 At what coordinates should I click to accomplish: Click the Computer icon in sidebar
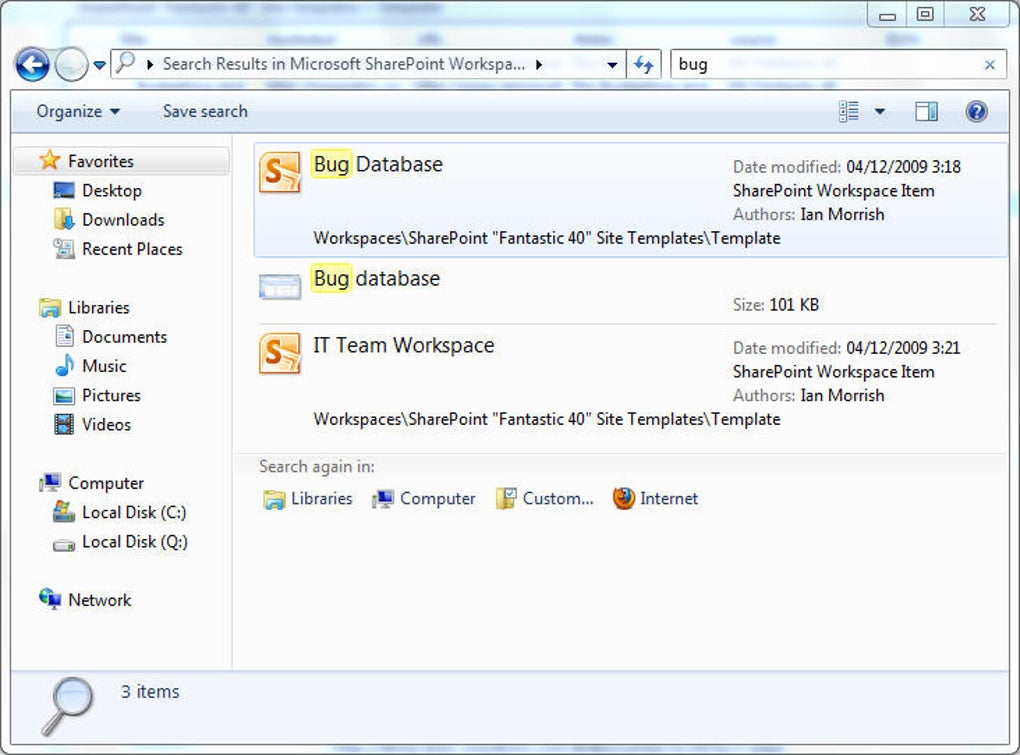(50, 482)
